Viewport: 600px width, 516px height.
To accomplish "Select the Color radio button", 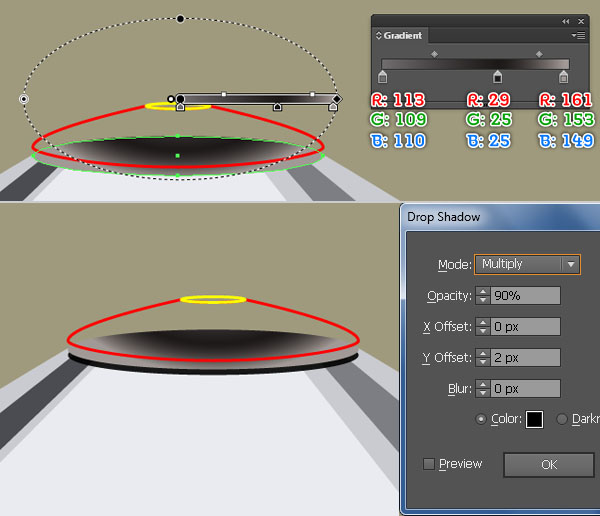I will tap(481, 419).
